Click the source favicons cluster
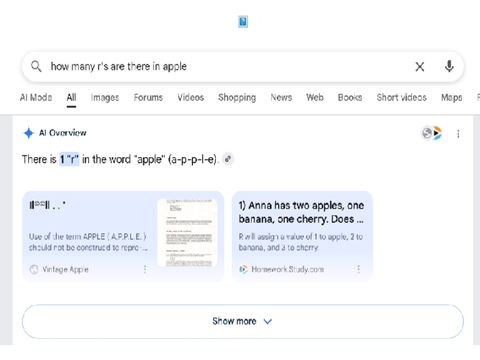 [432, 133]
